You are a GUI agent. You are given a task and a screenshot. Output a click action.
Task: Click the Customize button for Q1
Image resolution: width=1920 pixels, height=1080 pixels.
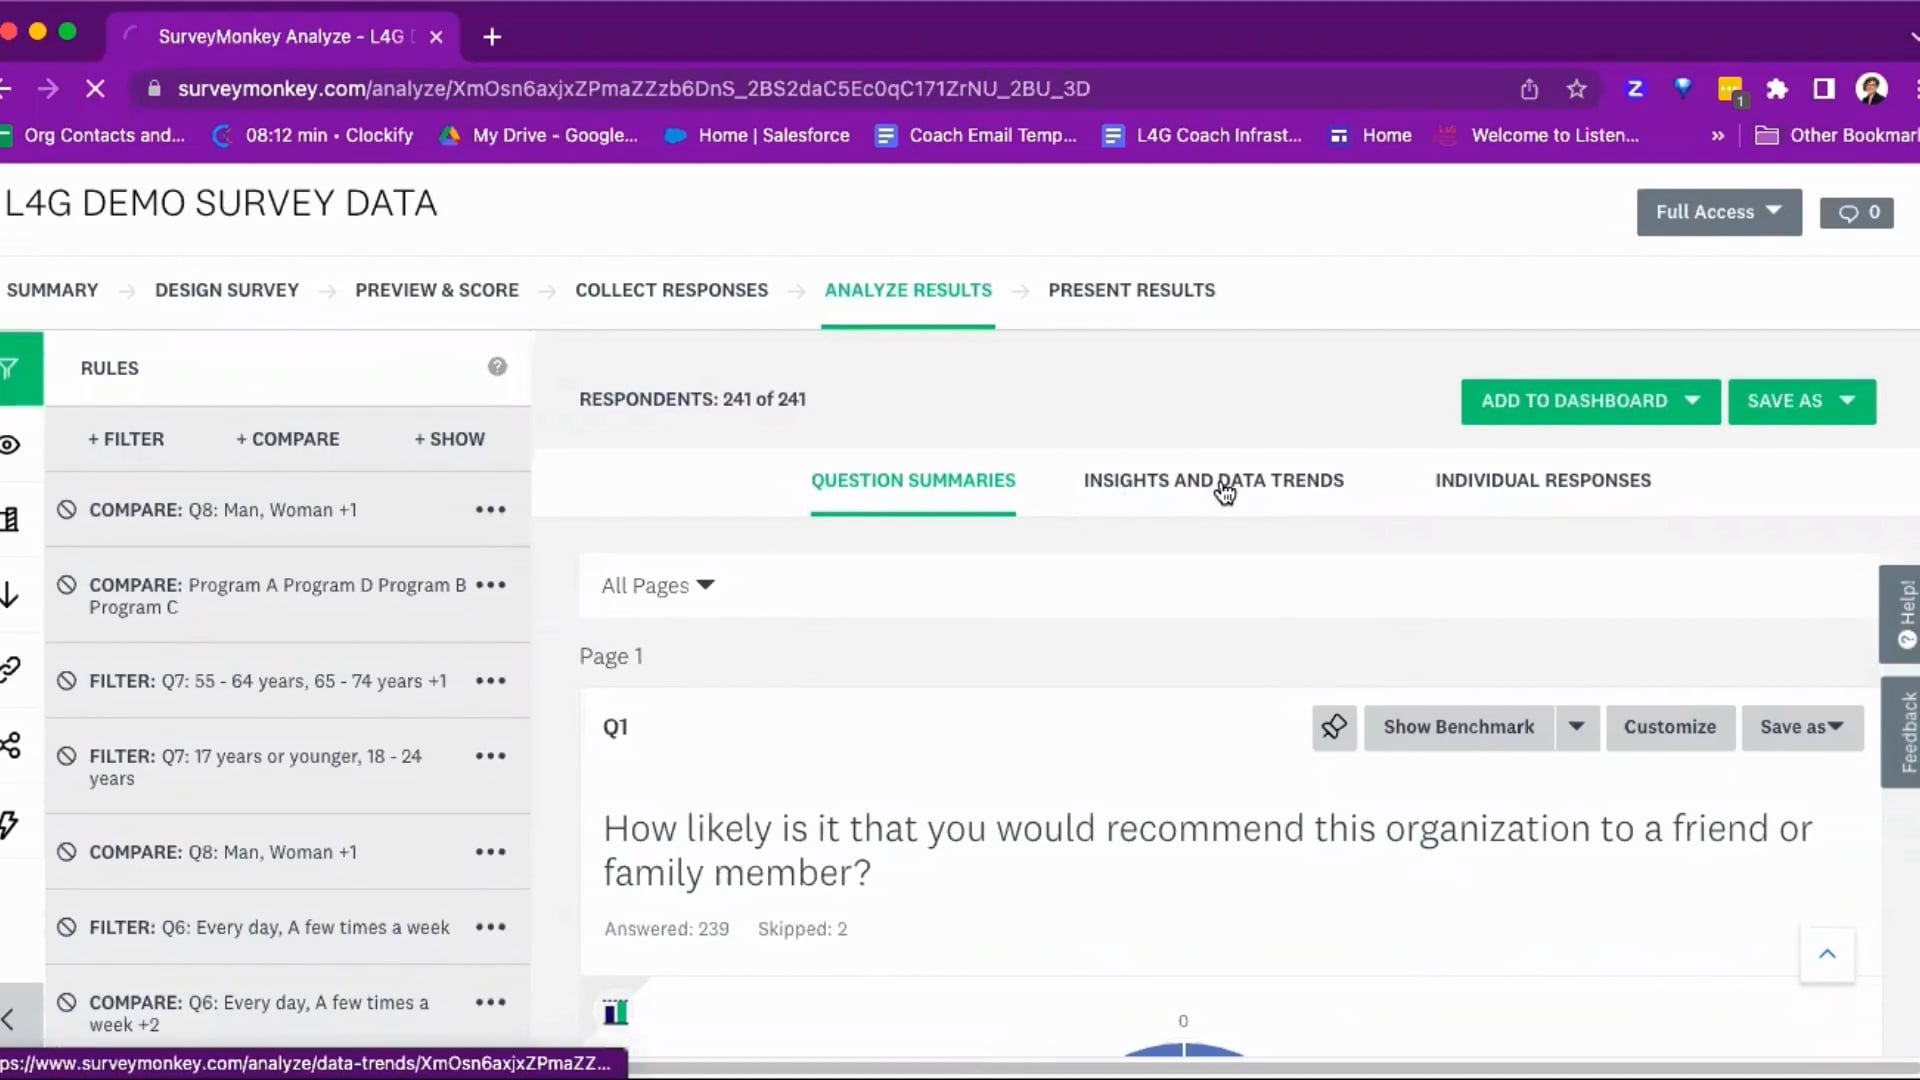[1669, 727]
